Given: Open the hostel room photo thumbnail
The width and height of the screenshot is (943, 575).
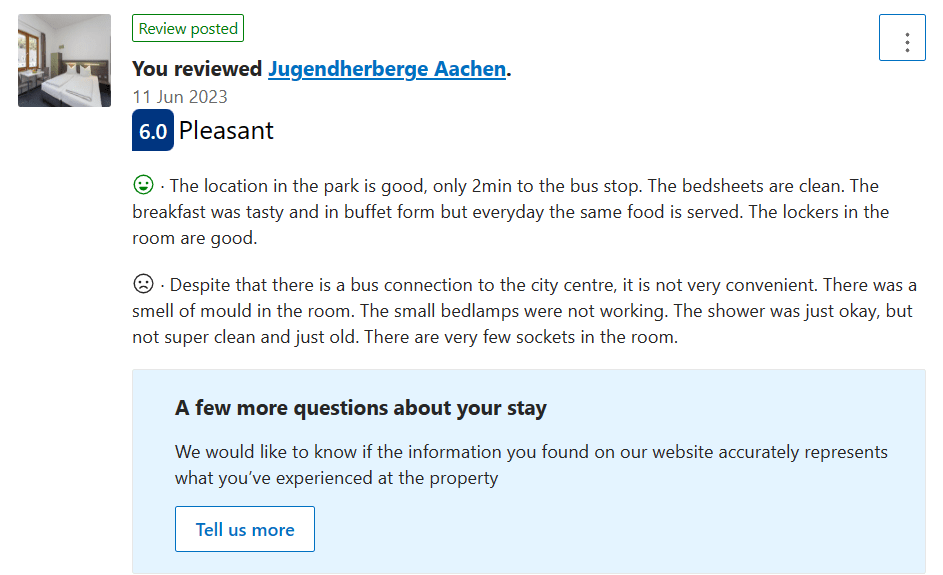Looking at the screenshot, I should [64, 61].
